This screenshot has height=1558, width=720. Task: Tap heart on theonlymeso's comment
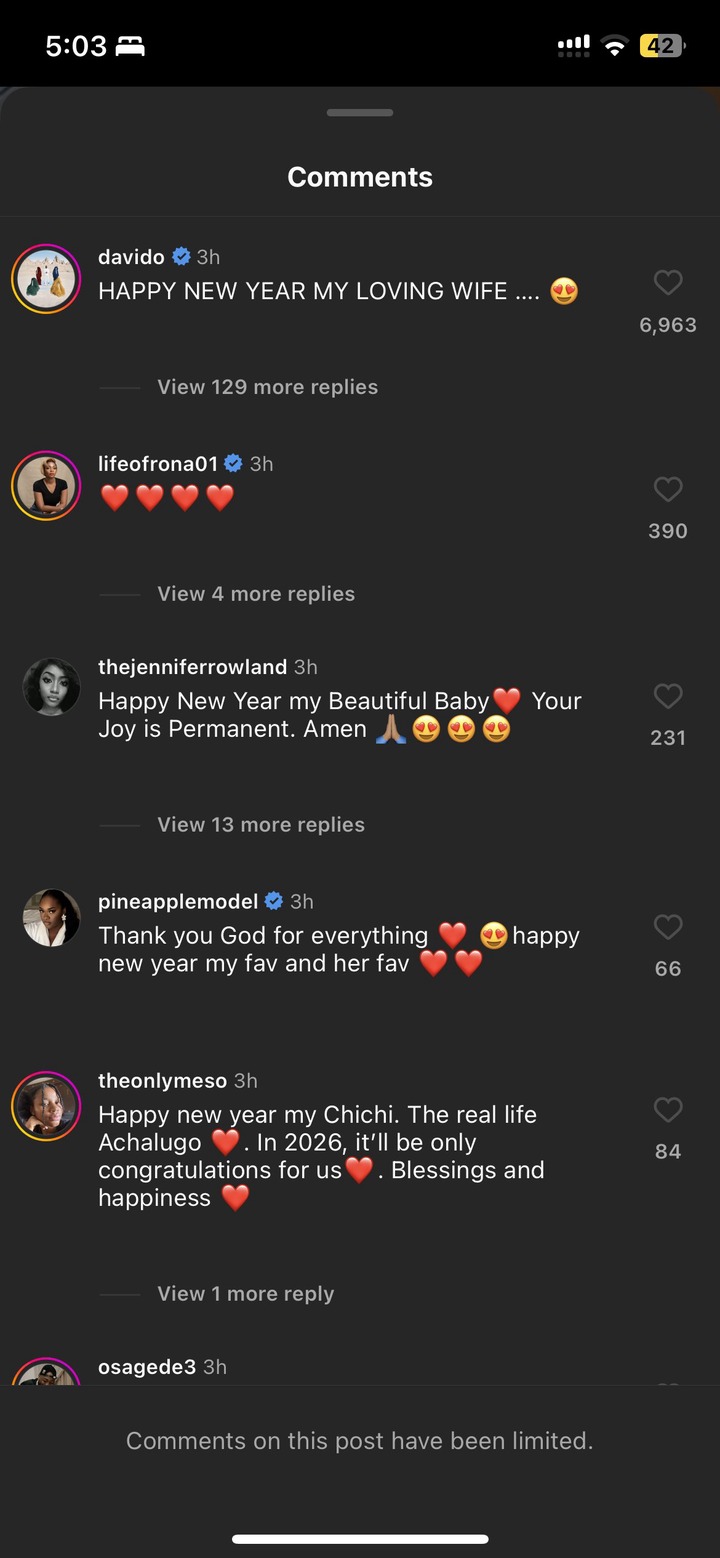coord(668,1110)
